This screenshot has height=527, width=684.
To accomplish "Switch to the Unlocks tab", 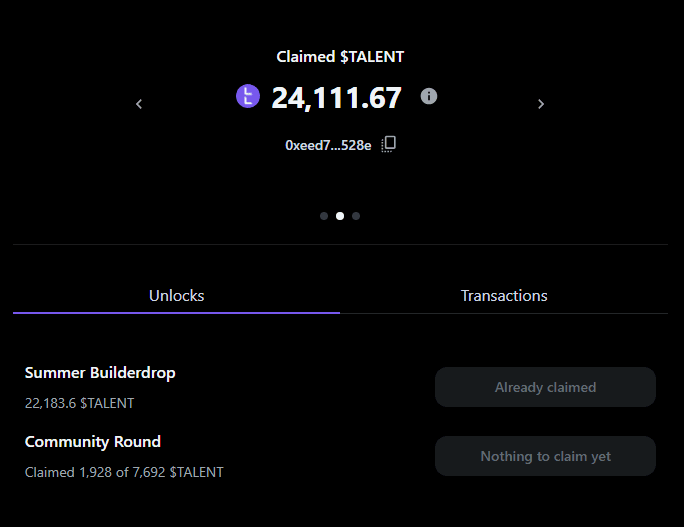I will pyautogui.click(x=176, y=296).
